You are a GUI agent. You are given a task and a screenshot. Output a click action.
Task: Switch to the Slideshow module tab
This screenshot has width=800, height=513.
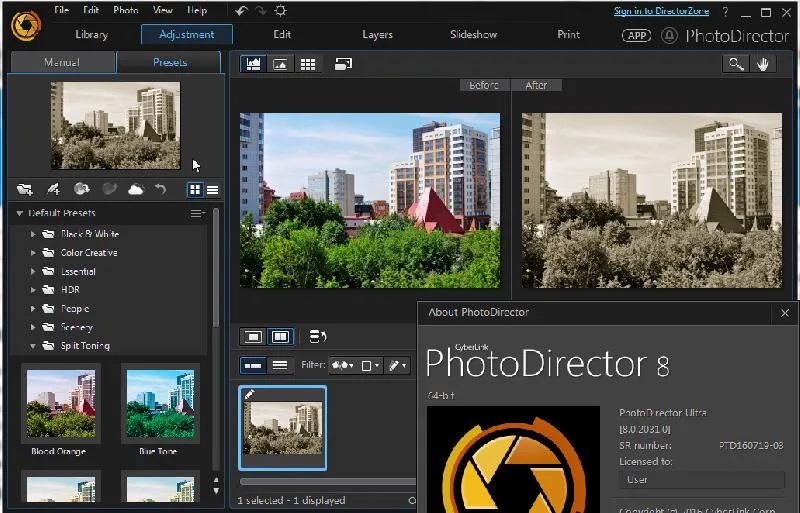tap(473, 35)
